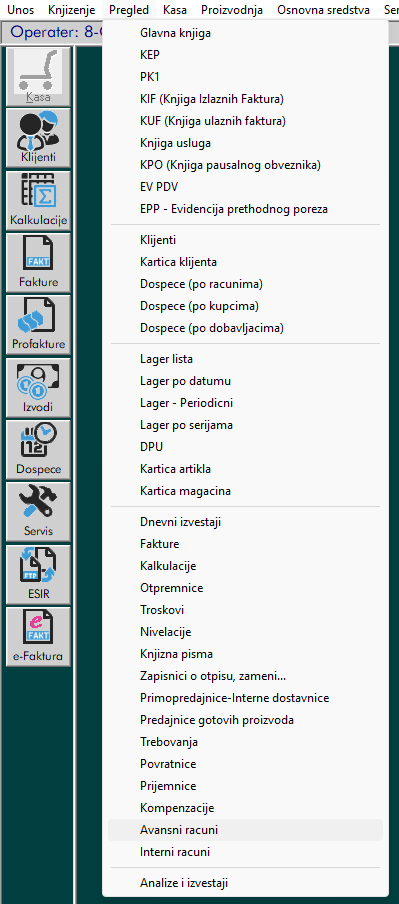The width and height of the screenshot is (399, 904).
Task: Select Kartica magacina entry
Action: (x=245, y=491)
